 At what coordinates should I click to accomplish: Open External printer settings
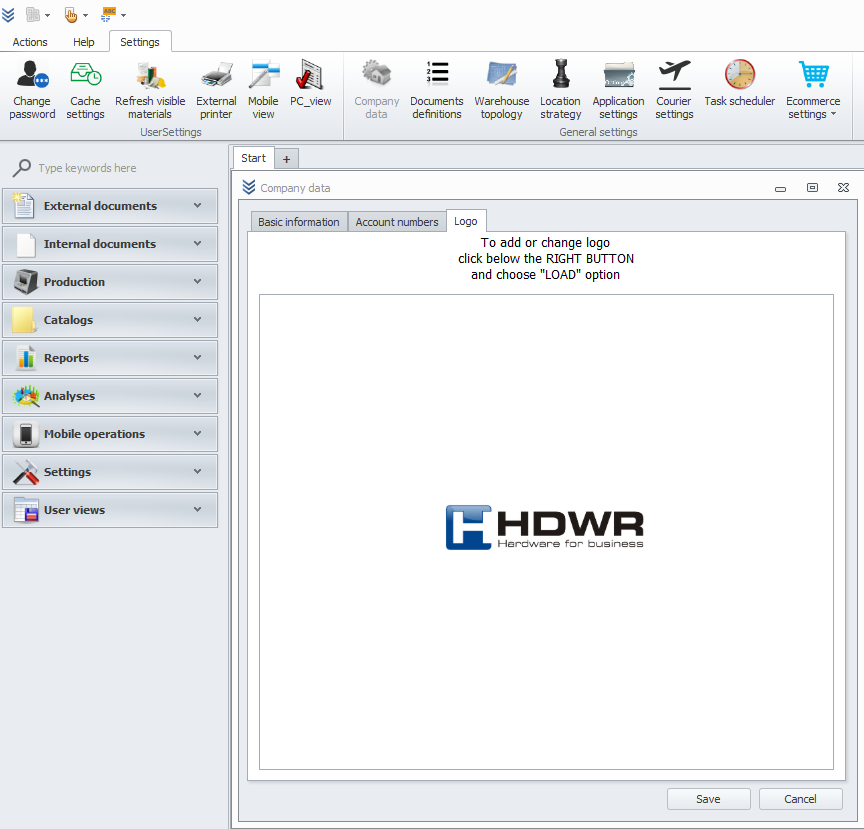[x=216, y=90]
